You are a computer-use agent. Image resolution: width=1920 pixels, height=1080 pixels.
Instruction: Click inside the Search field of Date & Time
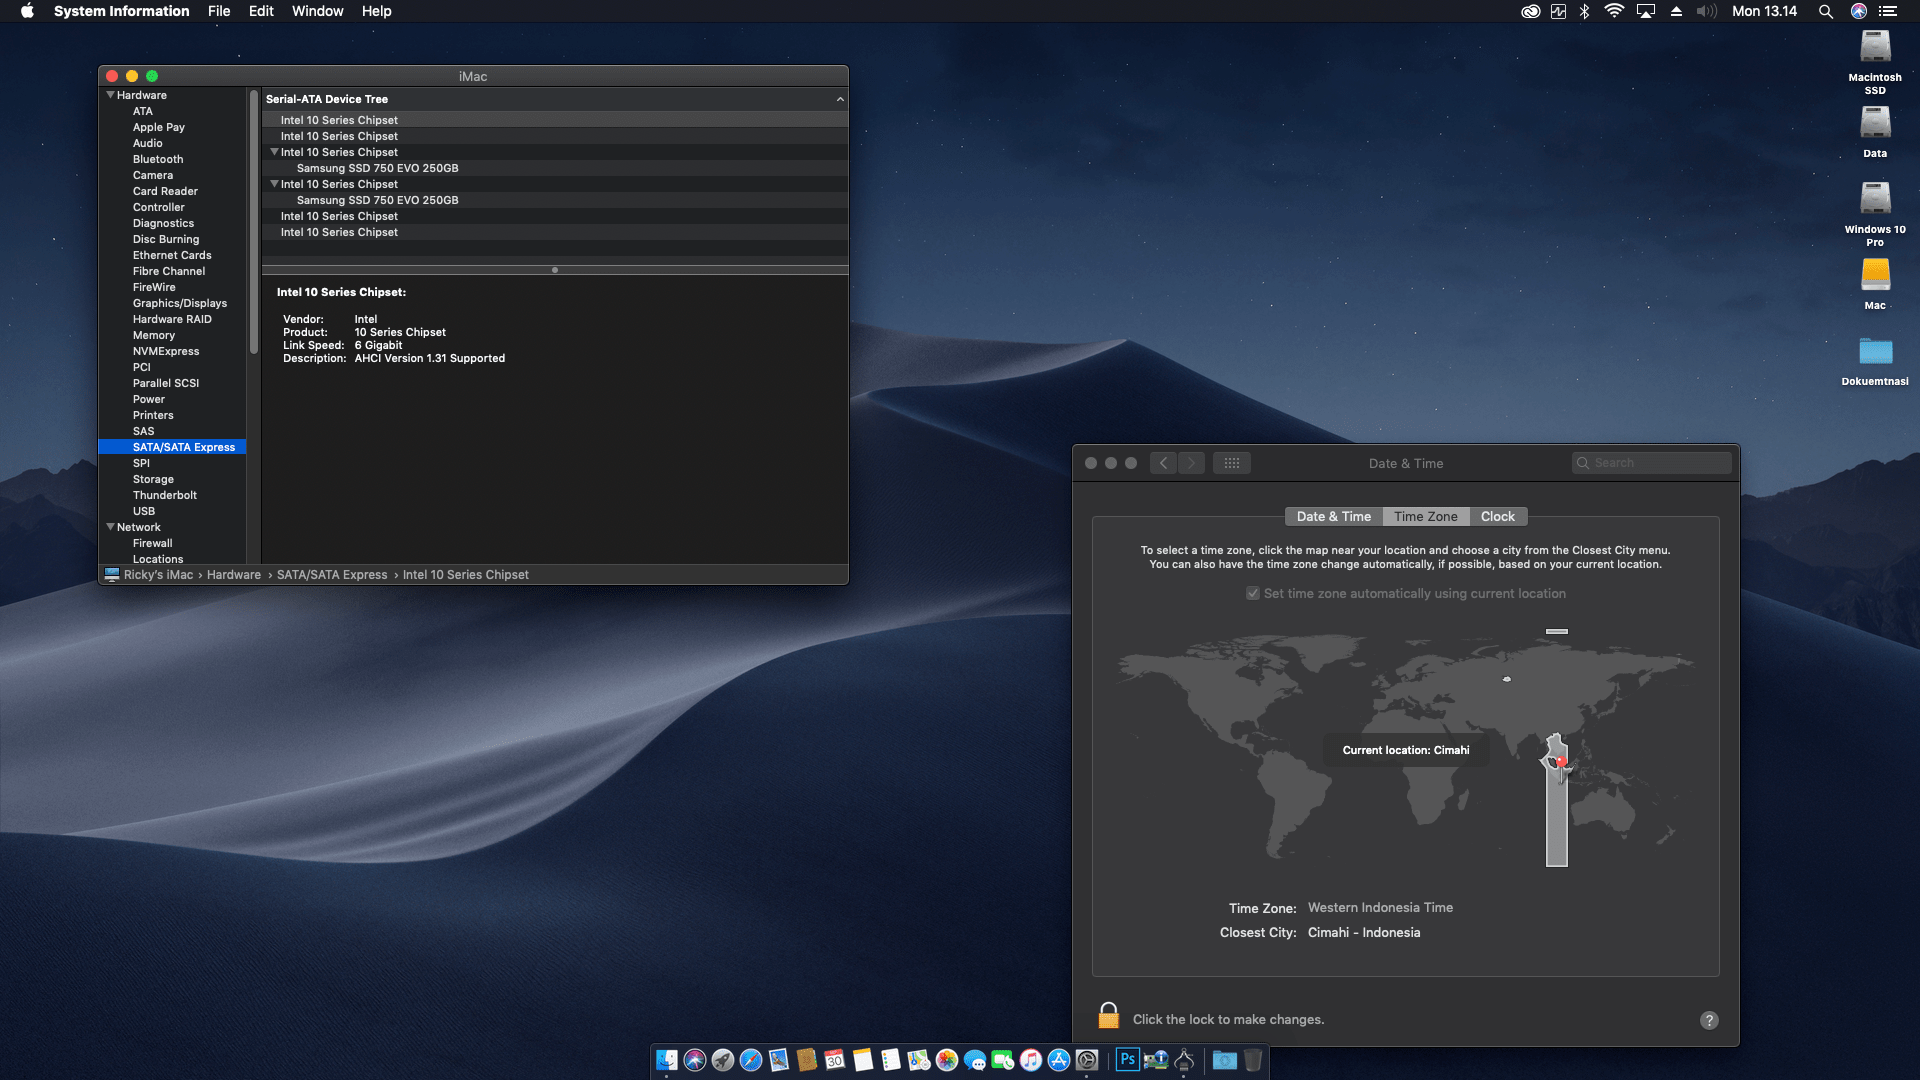coord(1655,462)
